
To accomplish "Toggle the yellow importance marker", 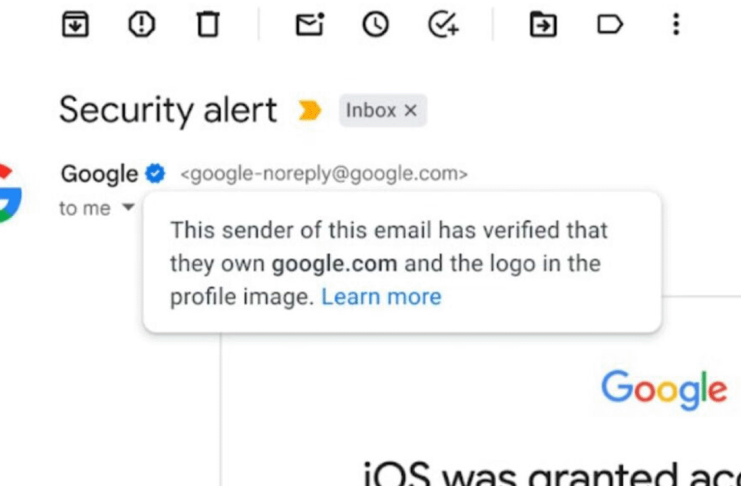I will point(310,110).
